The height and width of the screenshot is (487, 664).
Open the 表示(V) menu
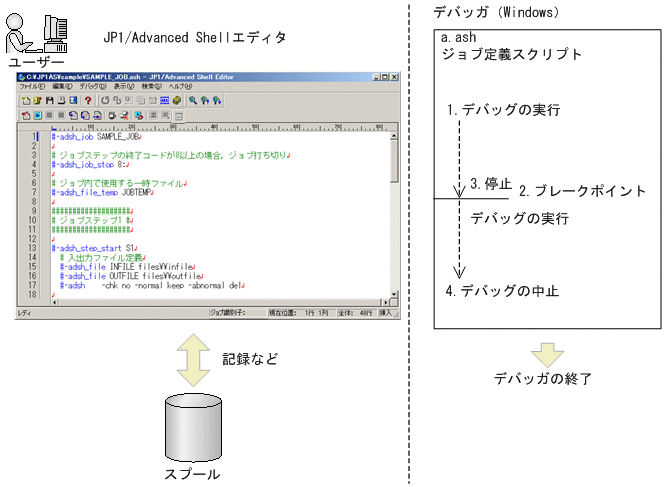(124, 86)
